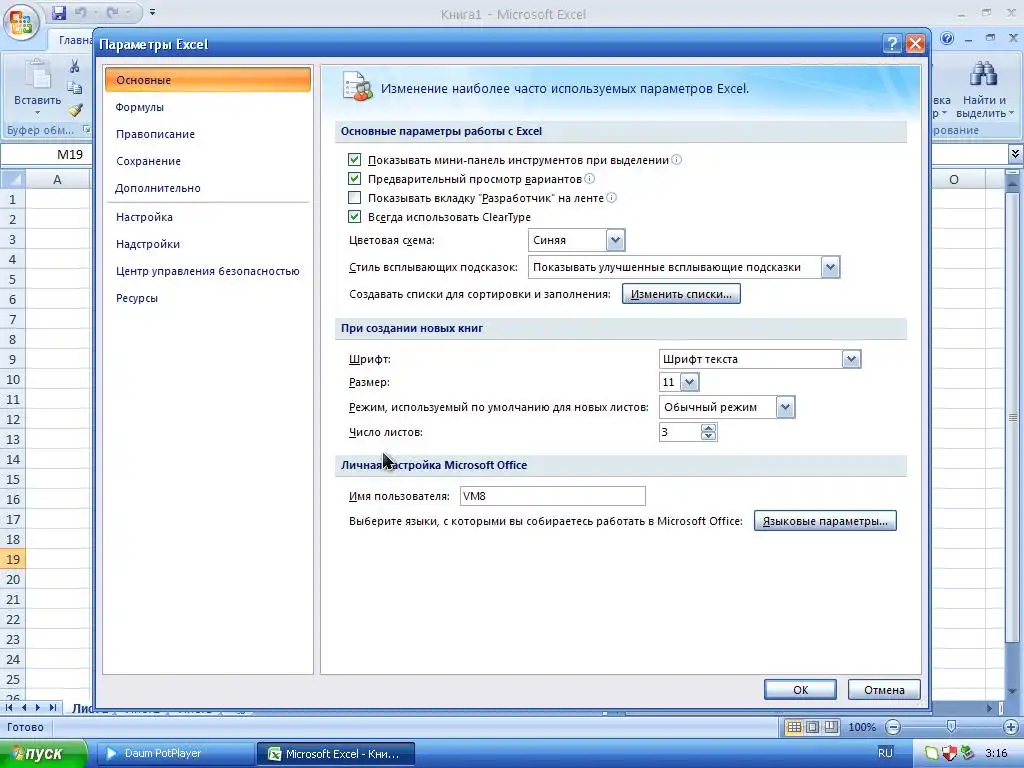Click the Undo arrow in quick access toolbar
Screen dimensions: 1024x768
(80, 12)
